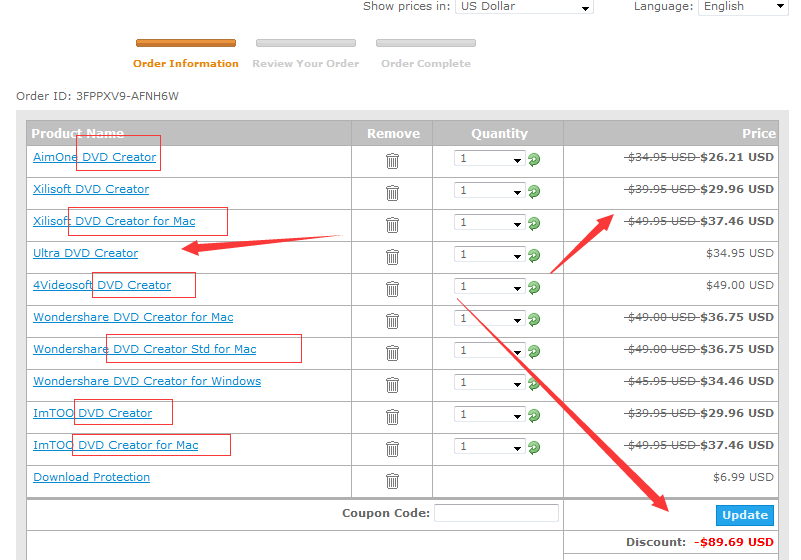Refresh Wondershare DVD Creator Std for Mac quantity
The image size is (801, 560).
click(534, 352)
